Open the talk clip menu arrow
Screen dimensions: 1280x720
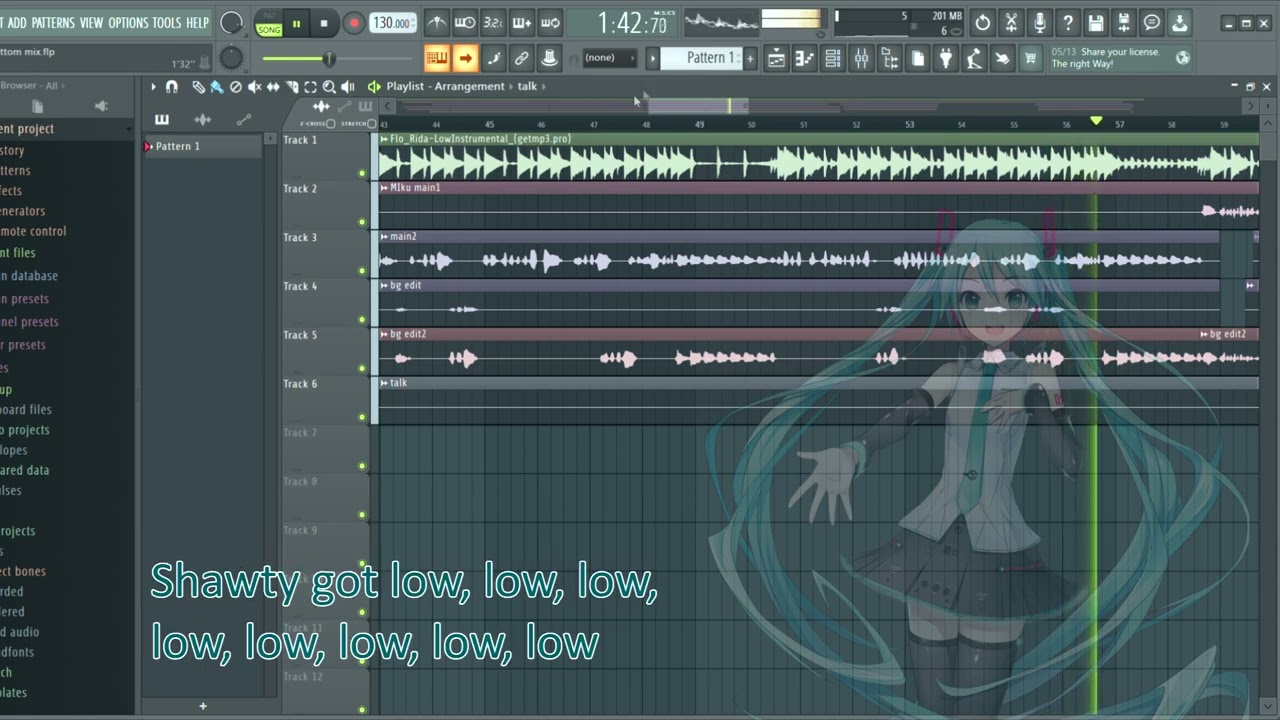(385, 383)
